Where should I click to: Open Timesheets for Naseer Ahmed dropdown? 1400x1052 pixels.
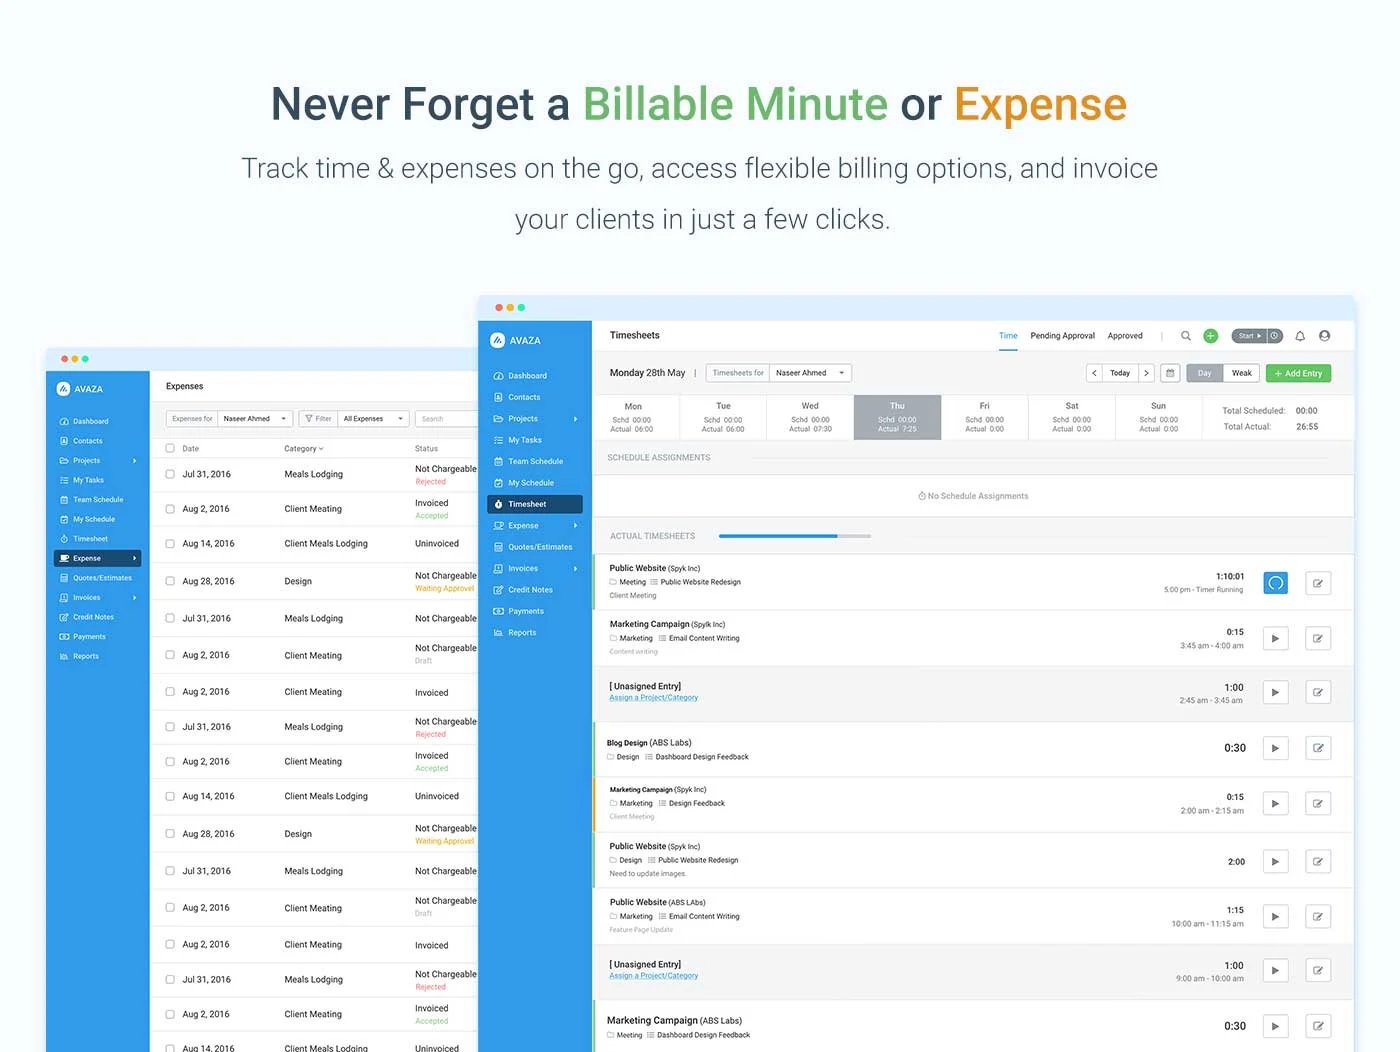(810, 373)
